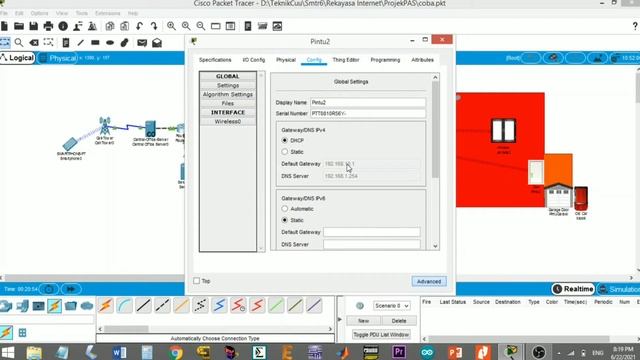Open the Specifications tab
The image size is (640, 360).
(215, 60)
